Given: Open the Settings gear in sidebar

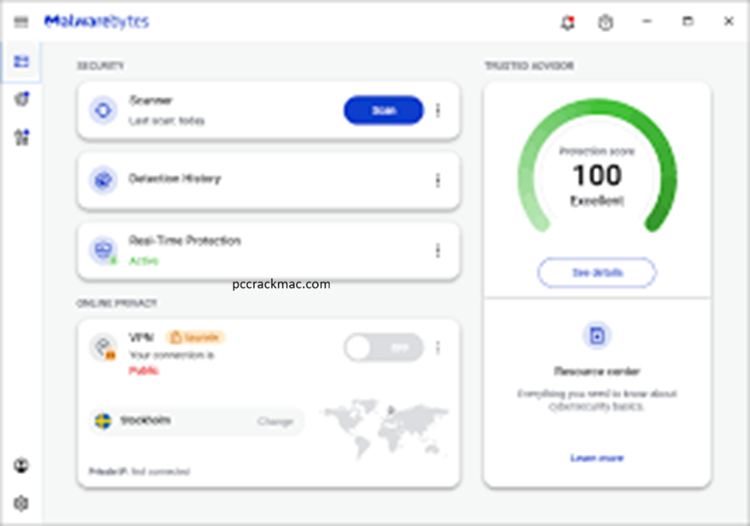Looking at the screenshot, I should pos(21,503).
